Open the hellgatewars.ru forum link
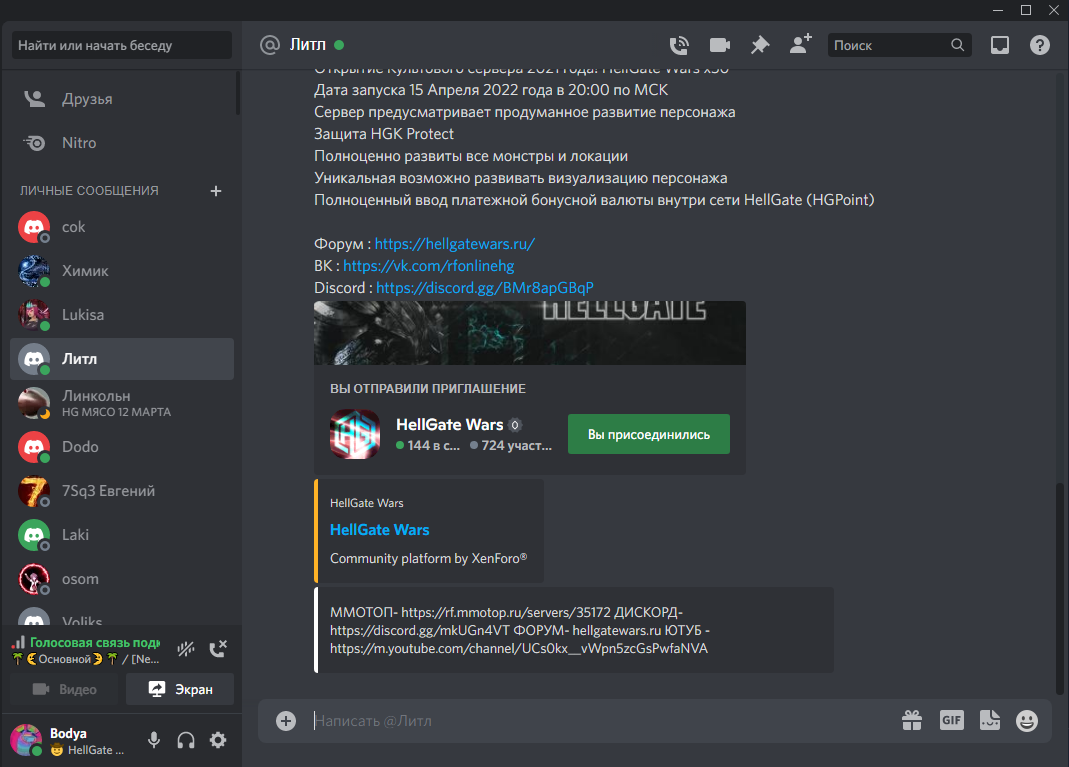This screenshot has height=767, width=1069. (455, 243)
